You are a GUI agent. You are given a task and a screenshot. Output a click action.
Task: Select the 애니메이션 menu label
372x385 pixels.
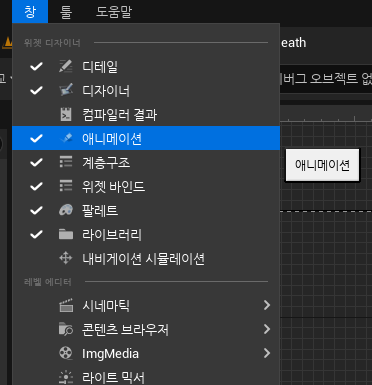pos(112,139)
